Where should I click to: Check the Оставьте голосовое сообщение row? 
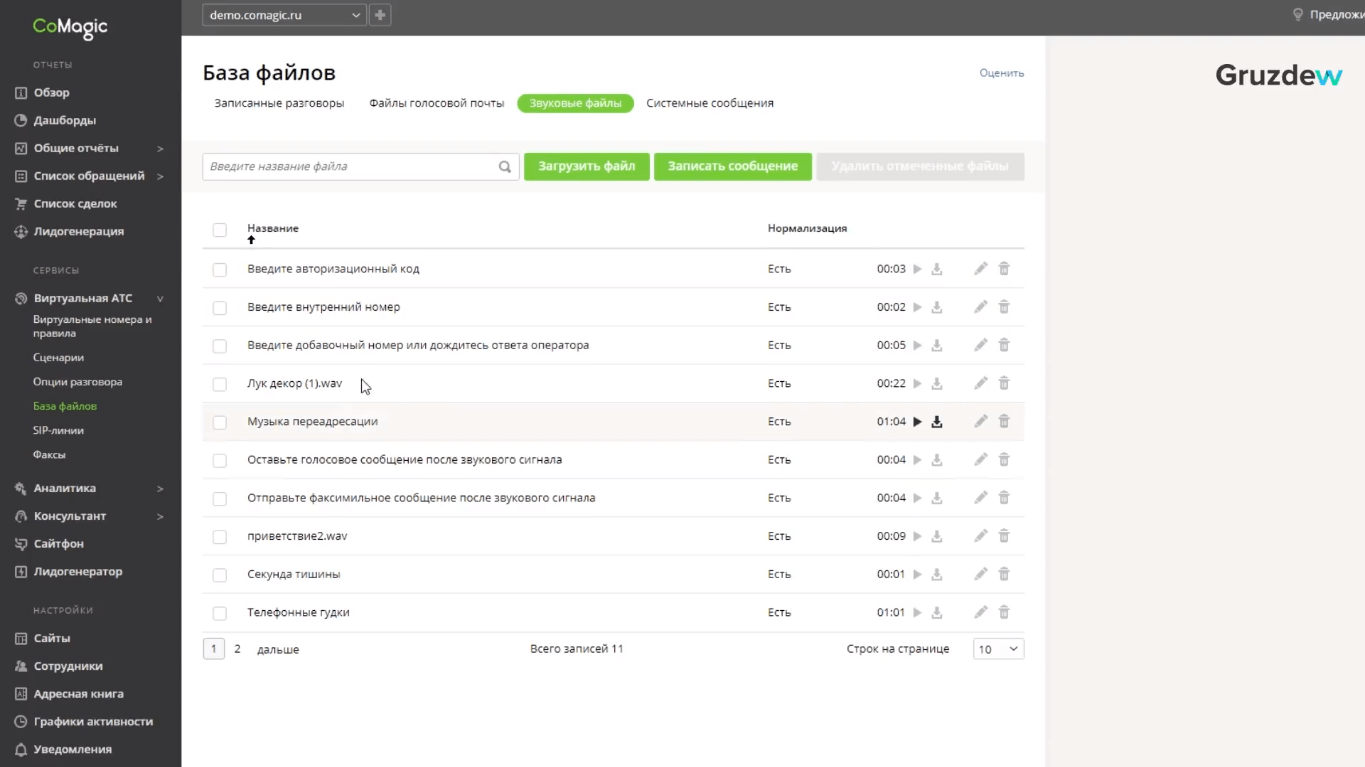point(220,461)
